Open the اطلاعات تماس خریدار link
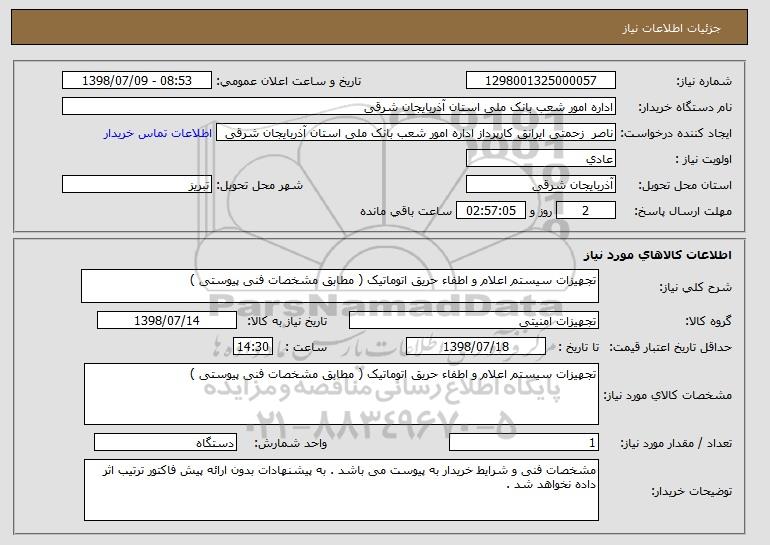 click(158, 133)
